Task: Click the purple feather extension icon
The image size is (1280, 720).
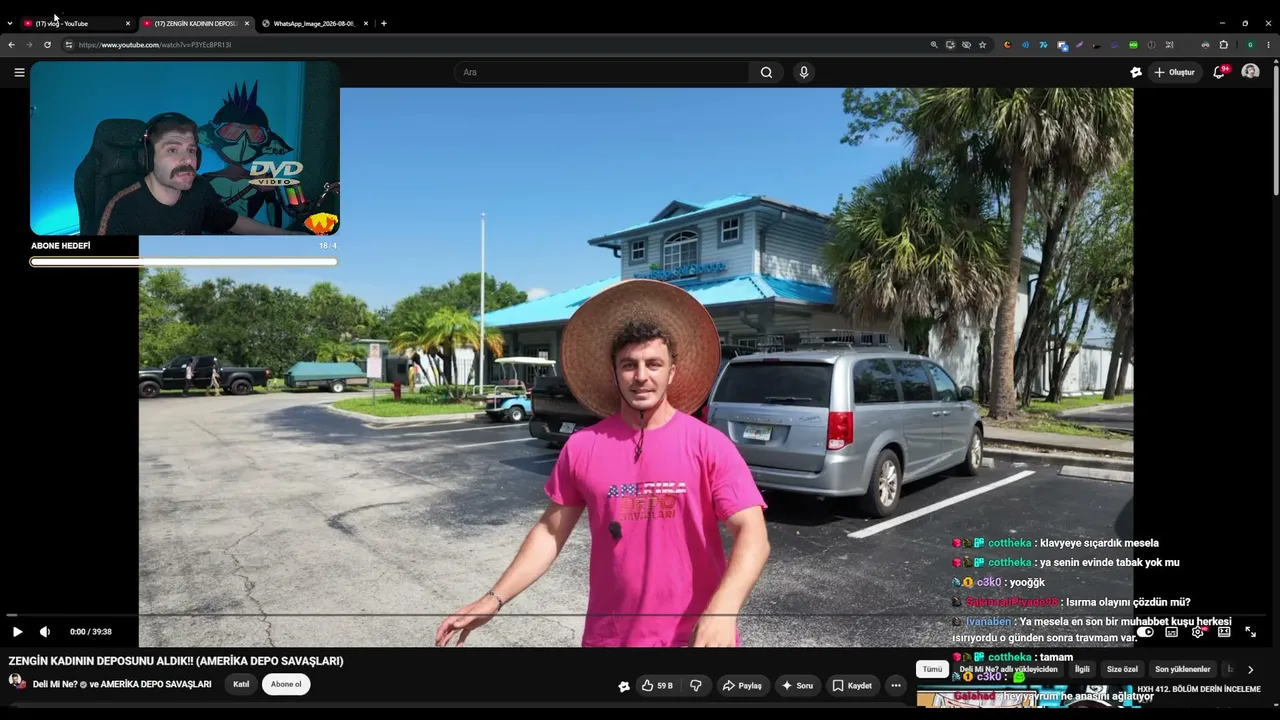Action: click(x=1080, y=45)
